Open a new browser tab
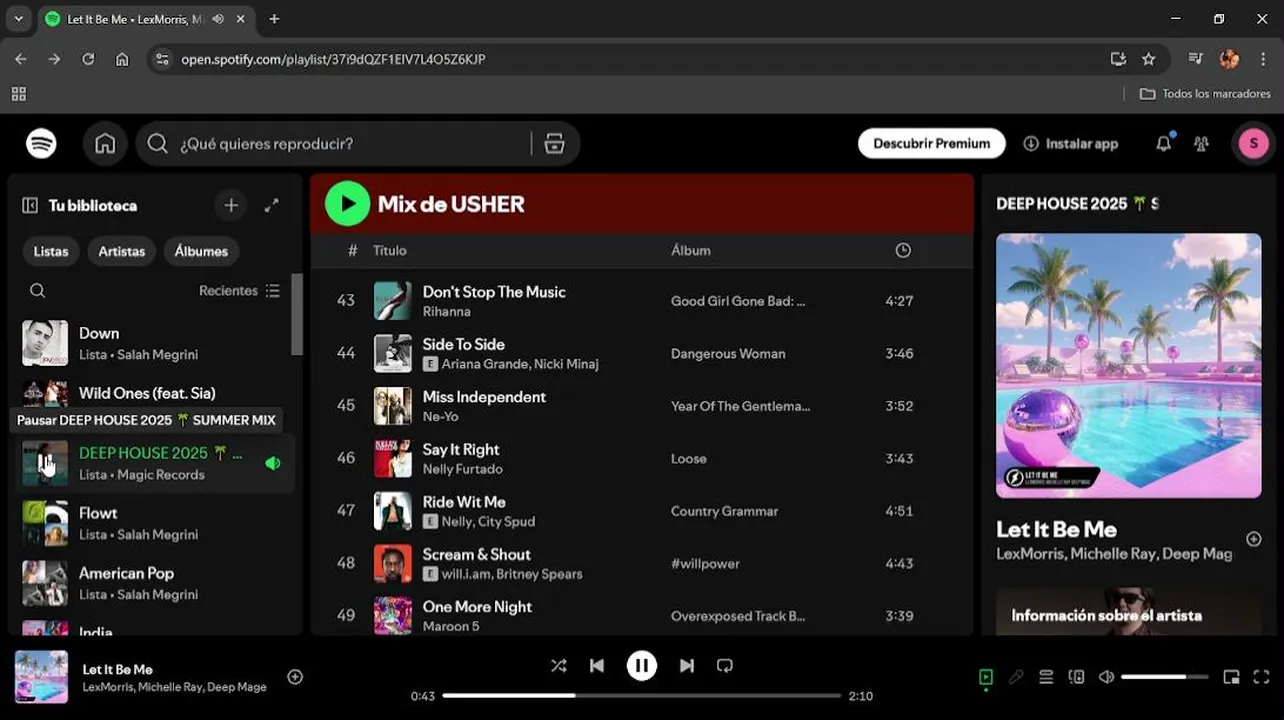 (x=274, y=19)
